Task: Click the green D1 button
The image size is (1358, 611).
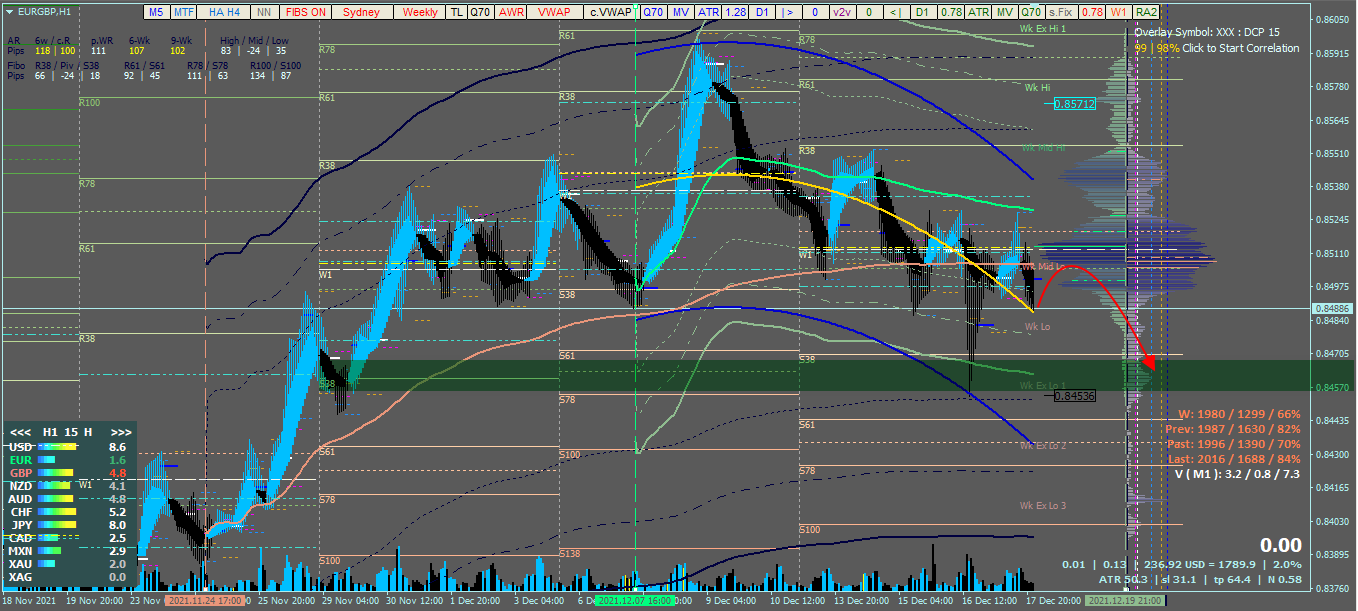Action: point(923,12)
